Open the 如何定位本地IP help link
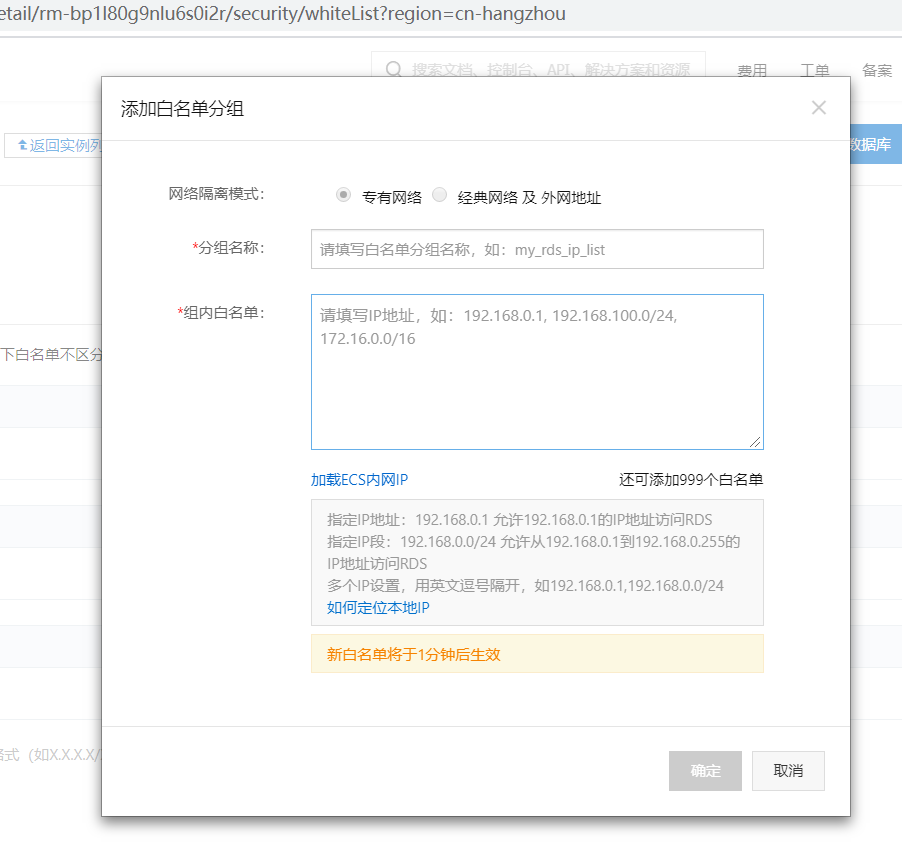The height and width of the screenshot is (854, 902). click(x=377, y=607)
